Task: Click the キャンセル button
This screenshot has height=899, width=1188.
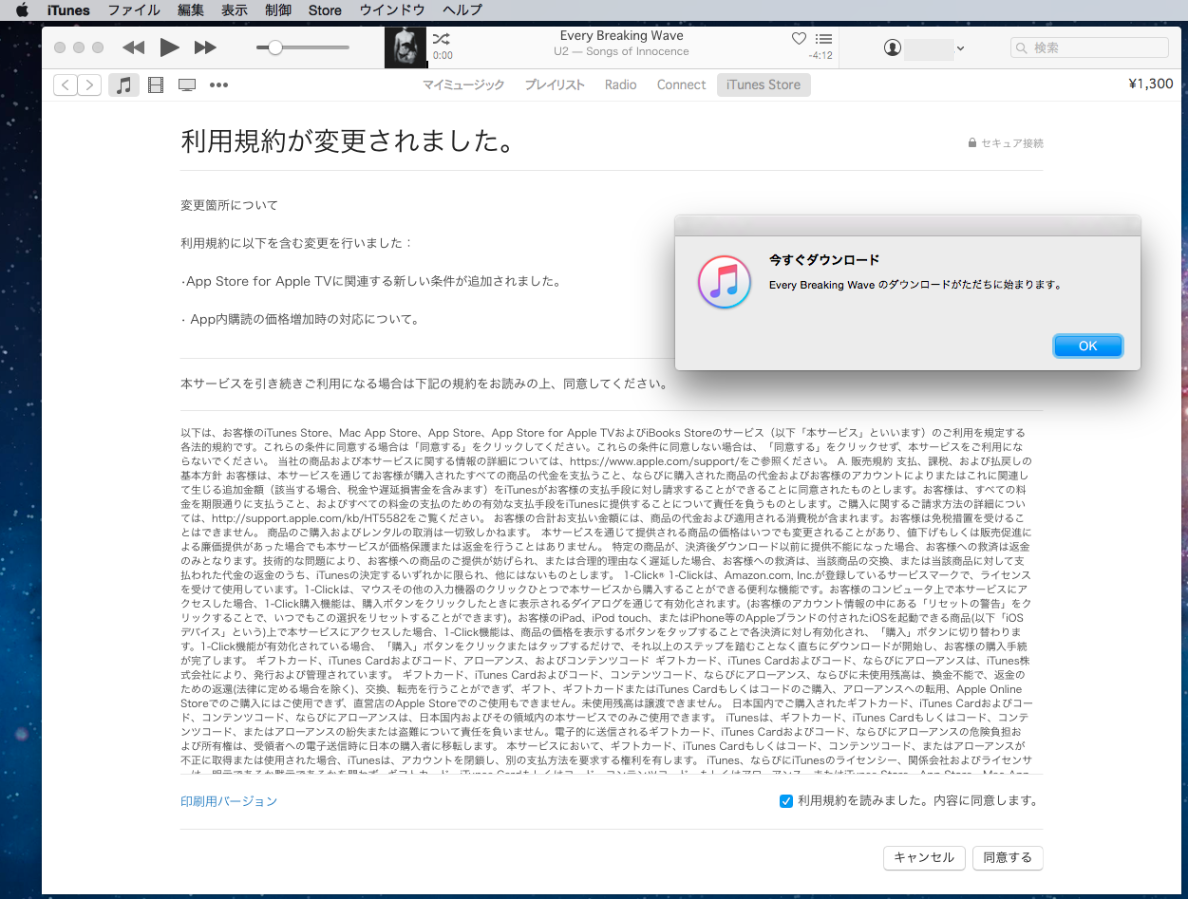Action: [924, 857]
